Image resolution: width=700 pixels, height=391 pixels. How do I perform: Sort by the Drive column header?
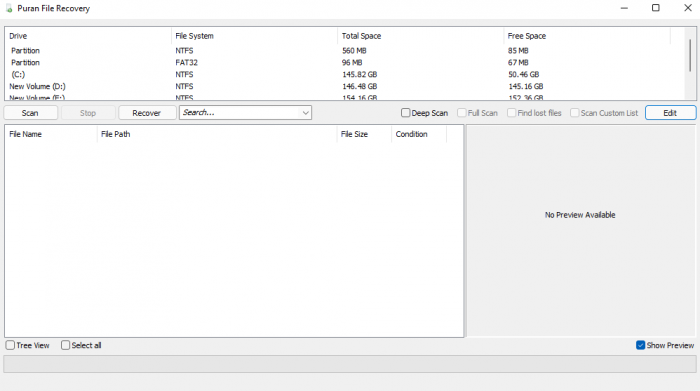[x=88, y=36]
